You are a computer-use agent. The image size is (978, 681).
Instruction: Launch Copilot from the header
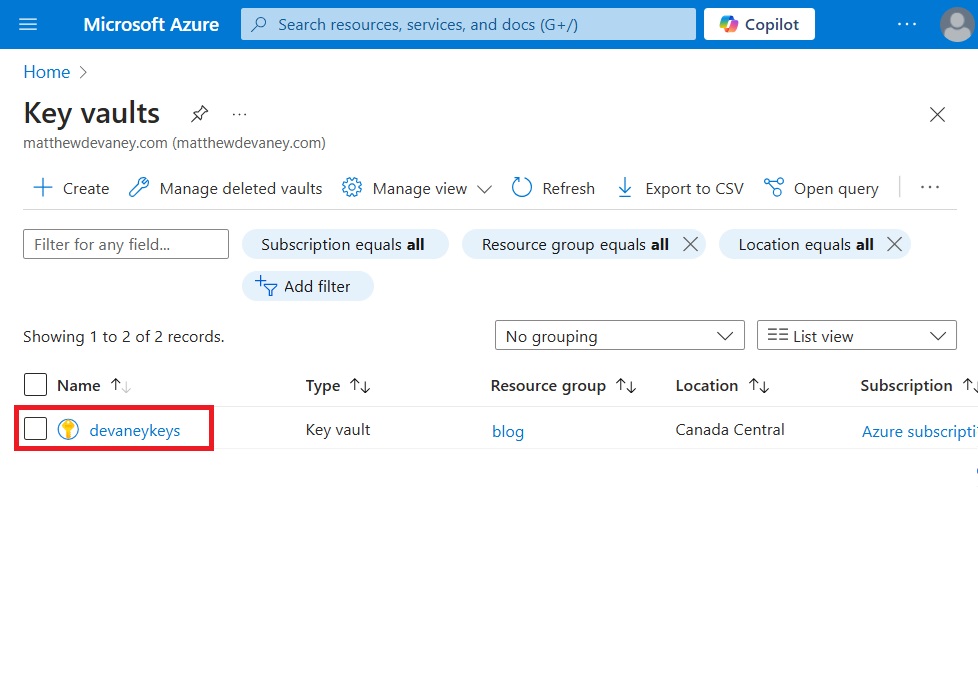(x=759, y=24)
